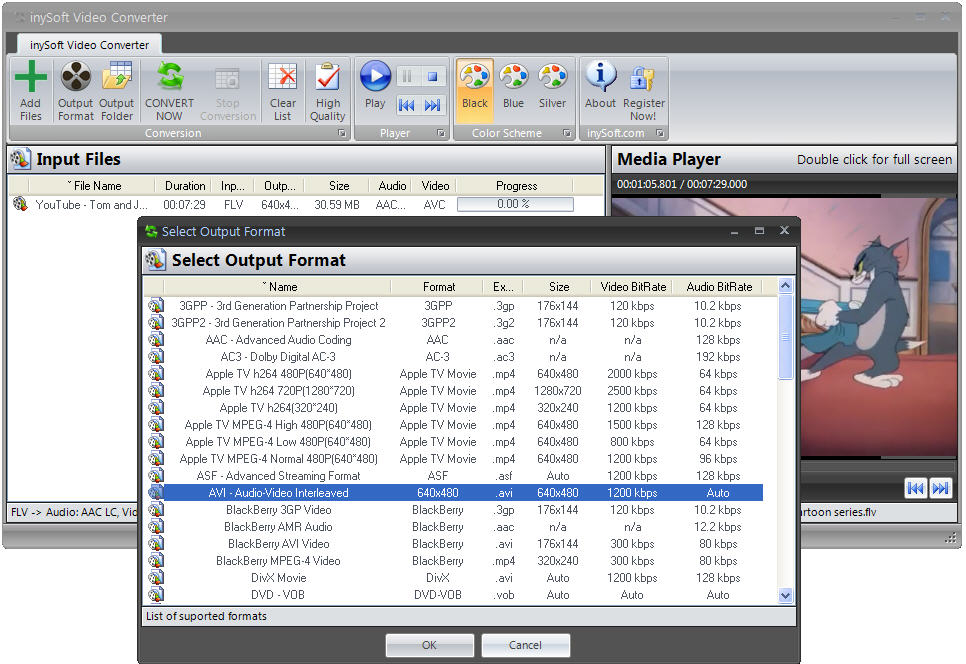Click format list scroll down arrow

785,595
